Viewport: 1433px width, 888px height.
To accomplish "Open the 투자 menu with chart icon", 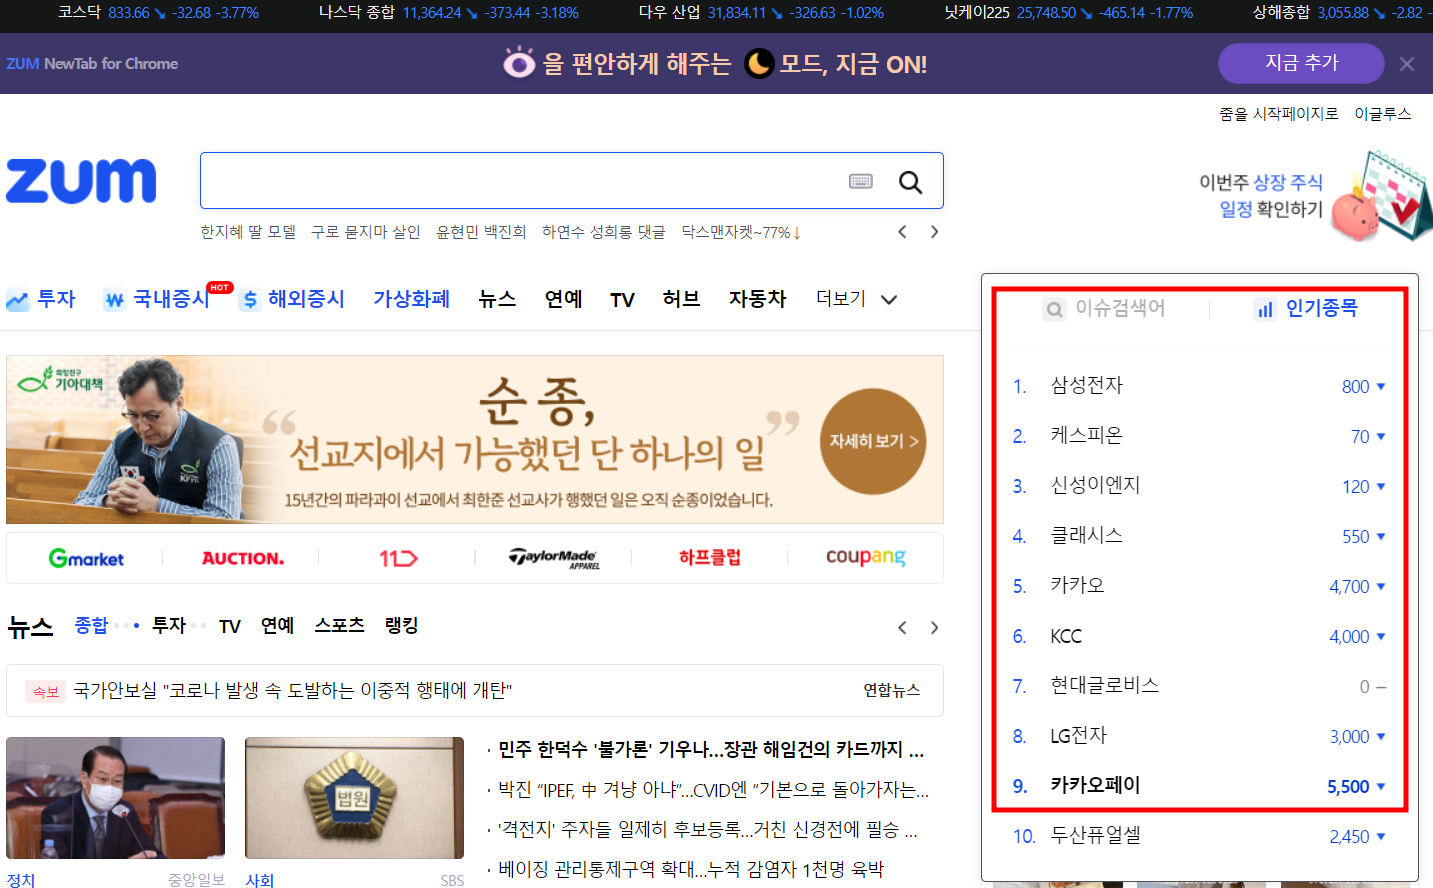I will pyautogui.click(x=41, y=299).
